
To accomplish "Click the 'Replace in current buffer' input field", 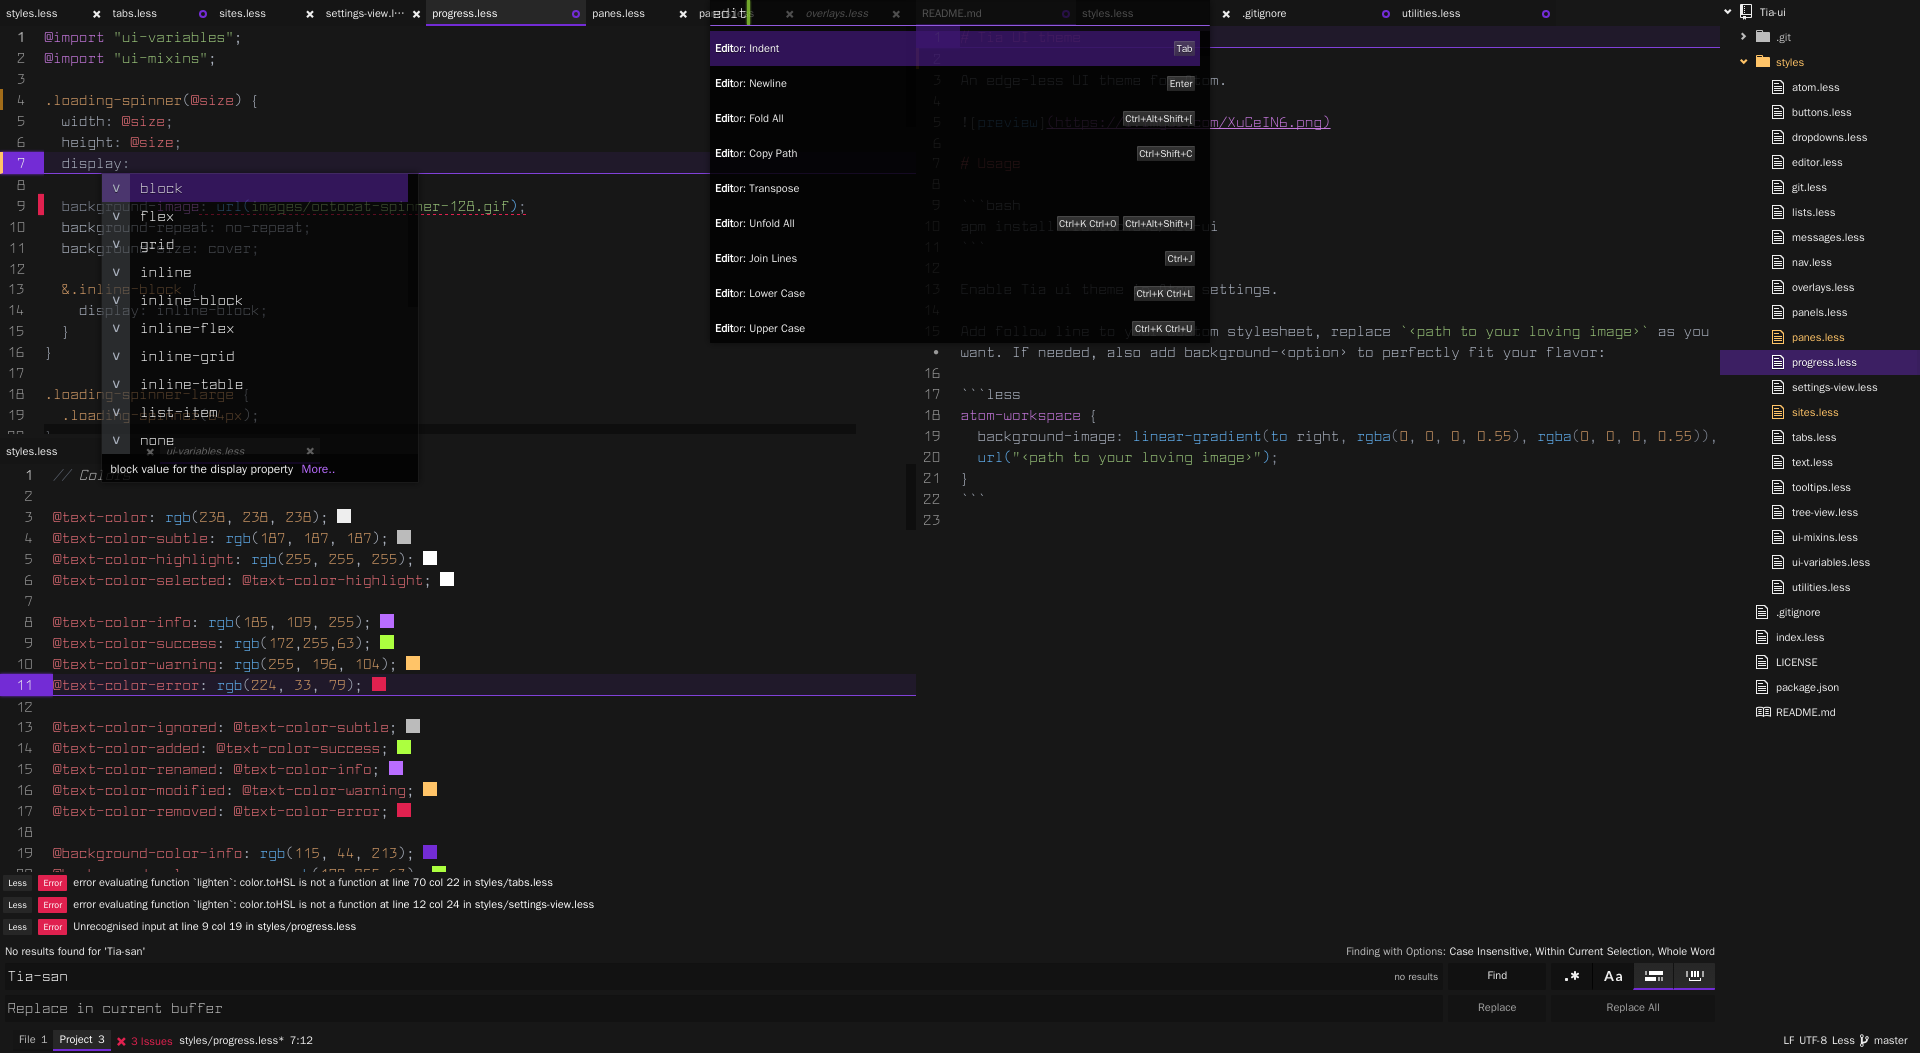I will [722, 1009].
